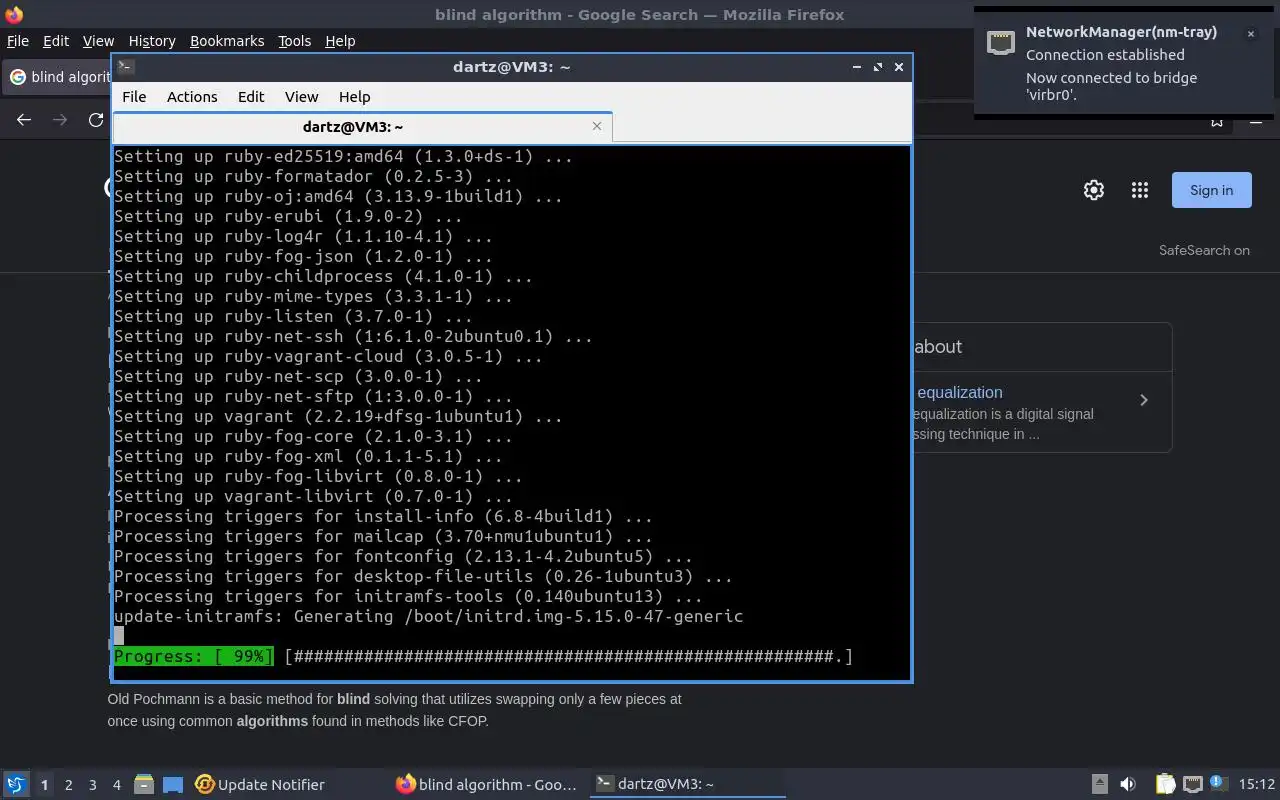Screen dimensions: 1280x800
Task: Open Google quick settings gear
Action: point(1094,190)
